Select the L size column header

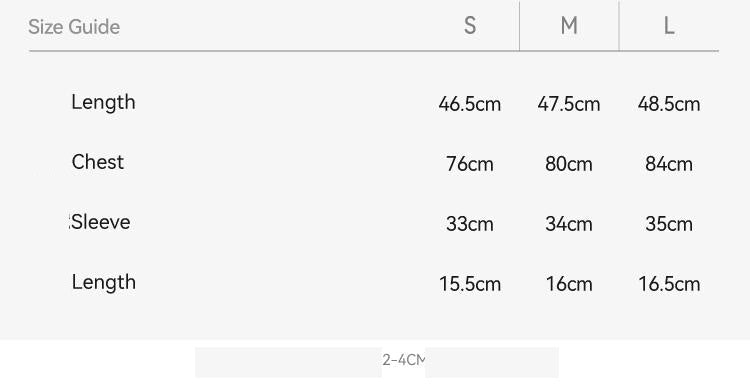[669, 25]
